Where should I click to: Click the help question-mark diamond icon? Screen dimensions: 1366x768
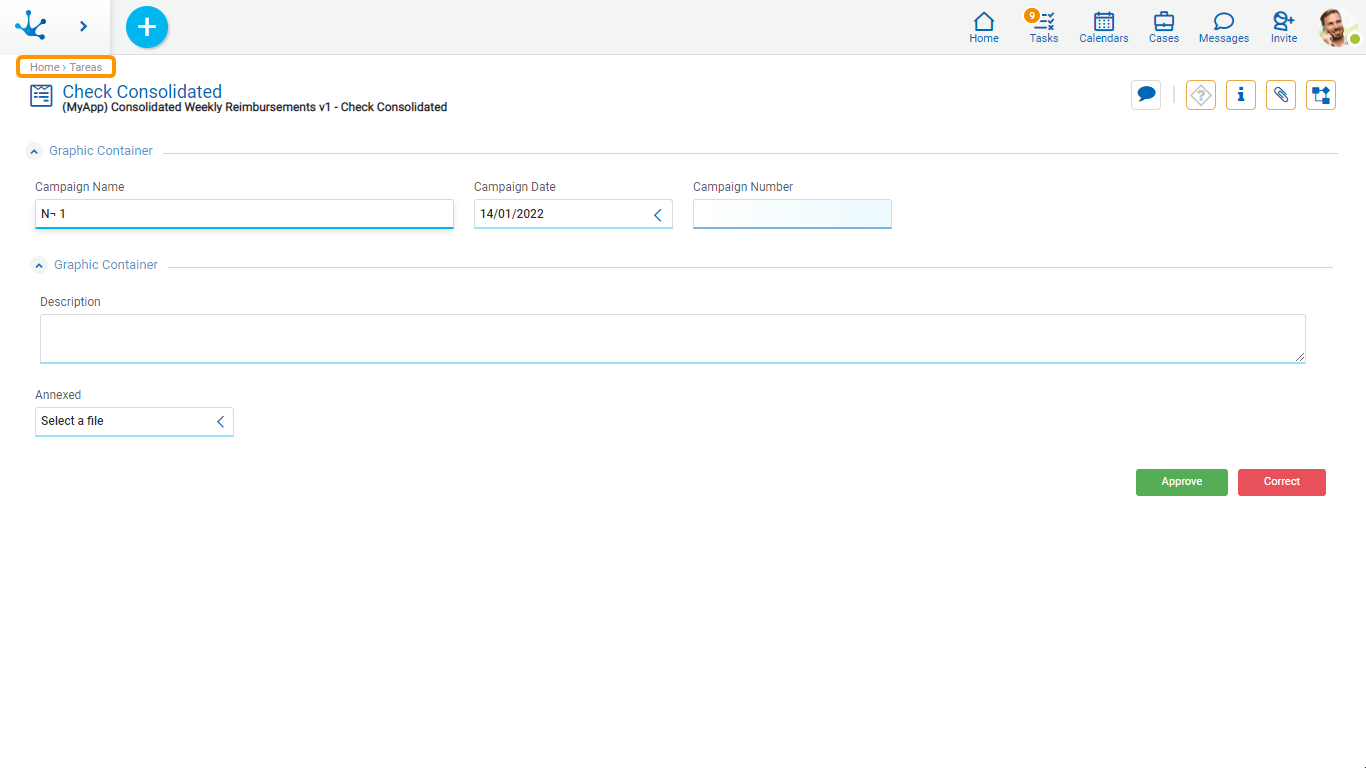click(x=1200, y=95)
